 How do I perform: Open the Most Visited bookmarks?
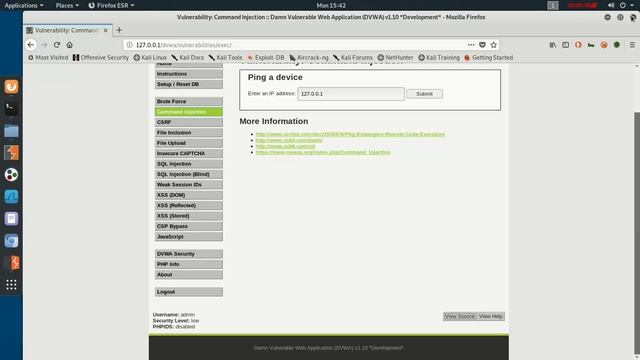[x=48, y=58]
